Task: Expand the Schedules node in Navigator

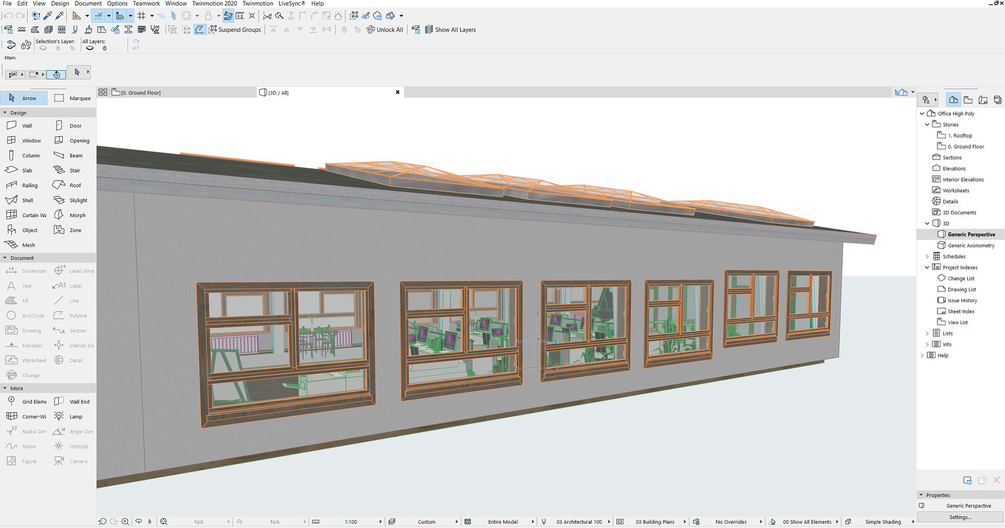Action: 927,256
